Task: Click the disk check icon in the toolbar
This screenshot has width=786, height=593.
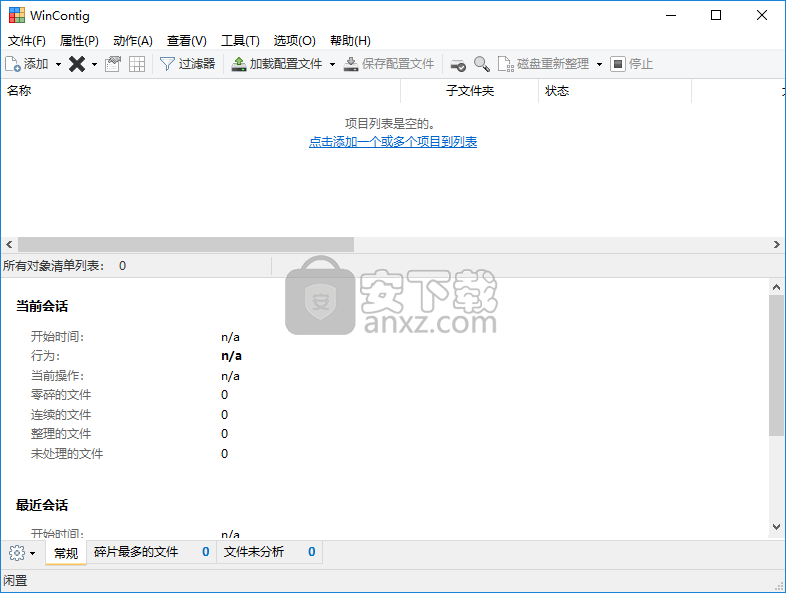Action: 458,65
